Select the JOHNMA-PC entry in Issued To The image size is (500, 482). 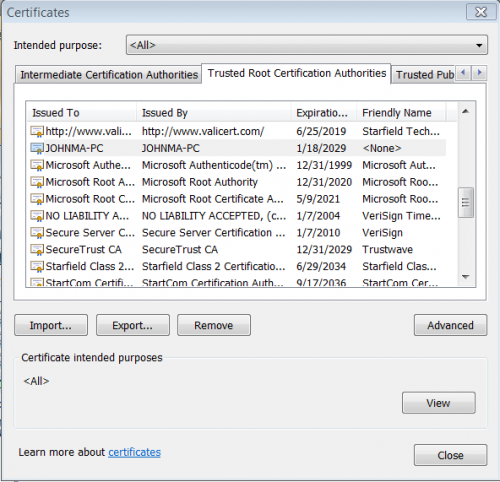pos(74,148)
